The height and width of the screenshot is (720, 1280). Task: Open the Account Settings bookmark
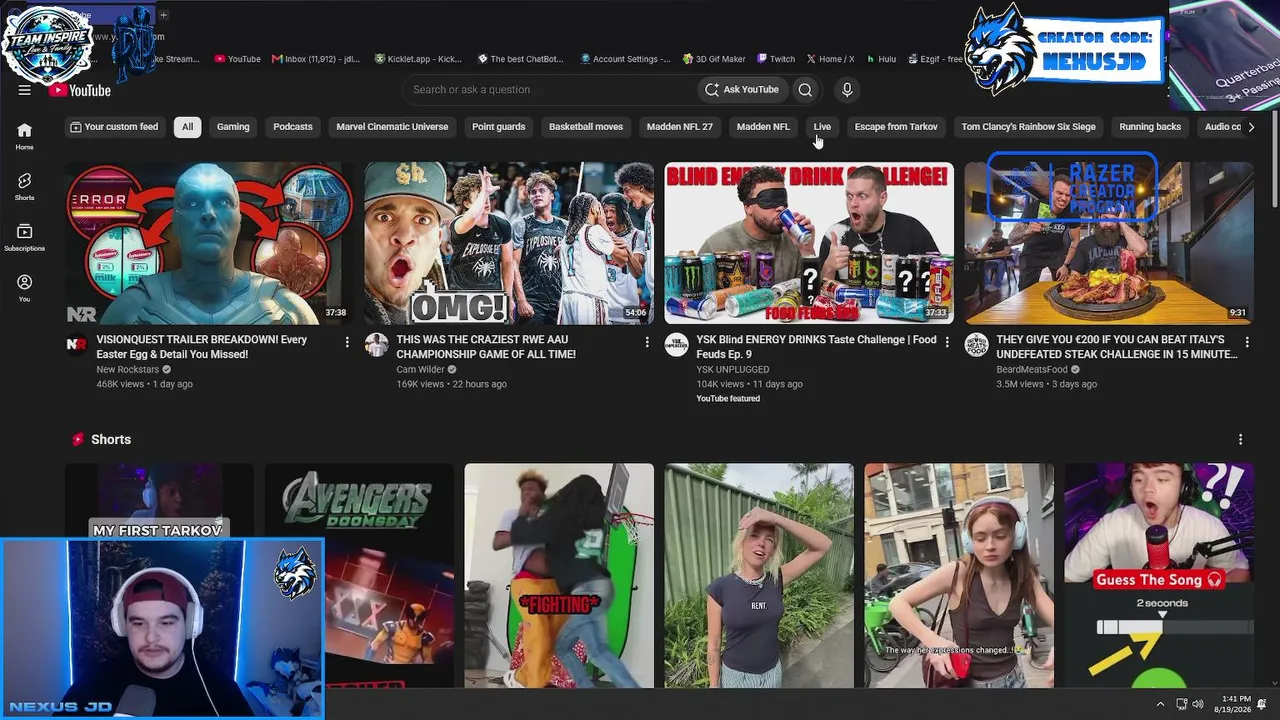(x=626, y=59)
